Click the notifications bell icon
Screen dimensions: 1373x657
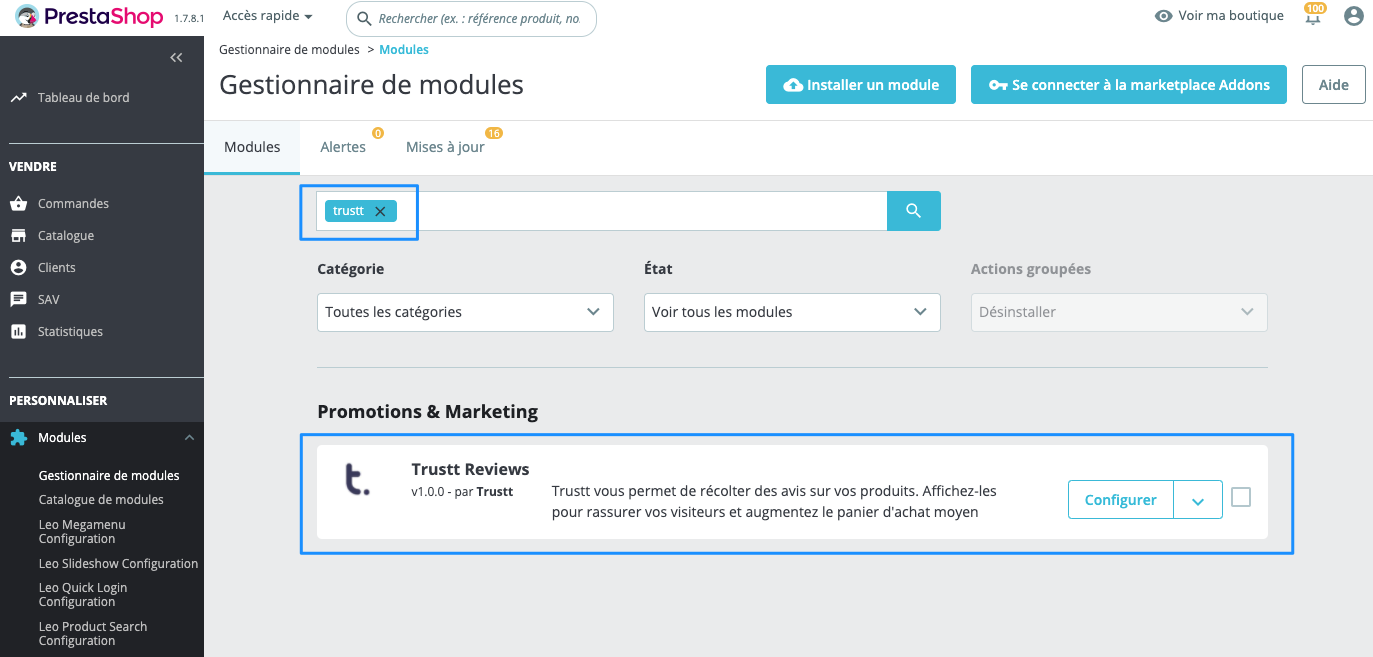point(1313,17)
